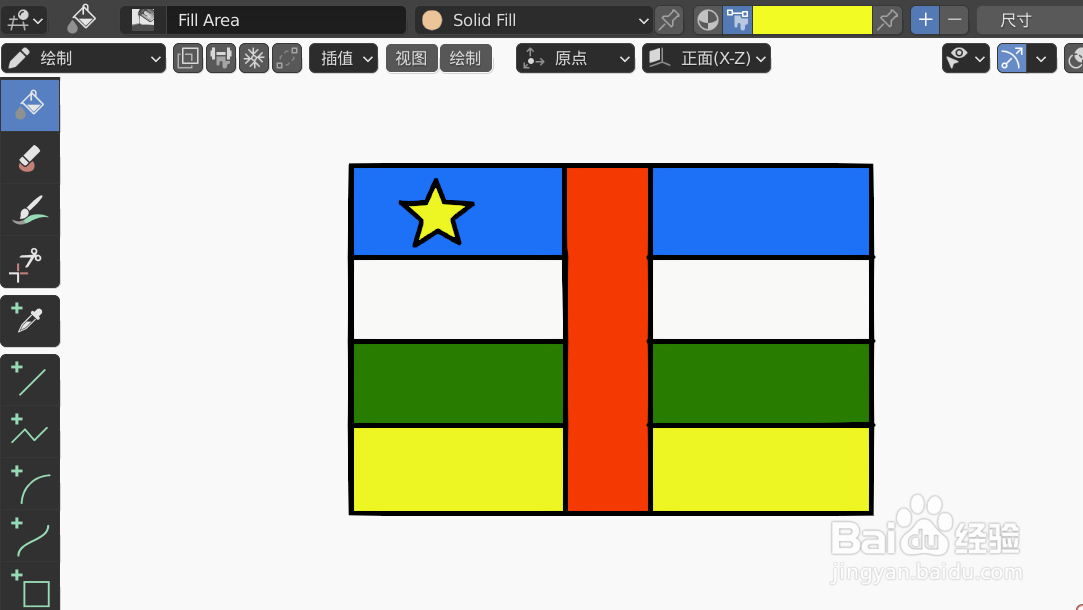Switch color mode to Vertex Color

tap(738, 20)
